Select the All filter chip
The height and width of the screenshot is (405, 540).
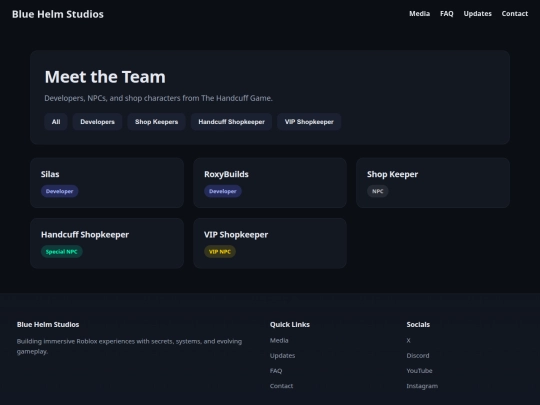click(56, 122)
